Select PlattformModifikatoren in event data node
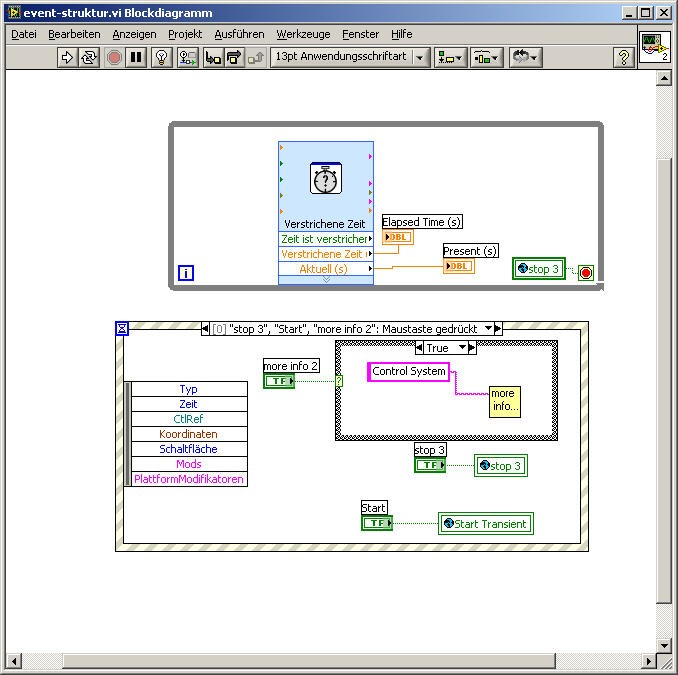 click(x=189, y=479)
